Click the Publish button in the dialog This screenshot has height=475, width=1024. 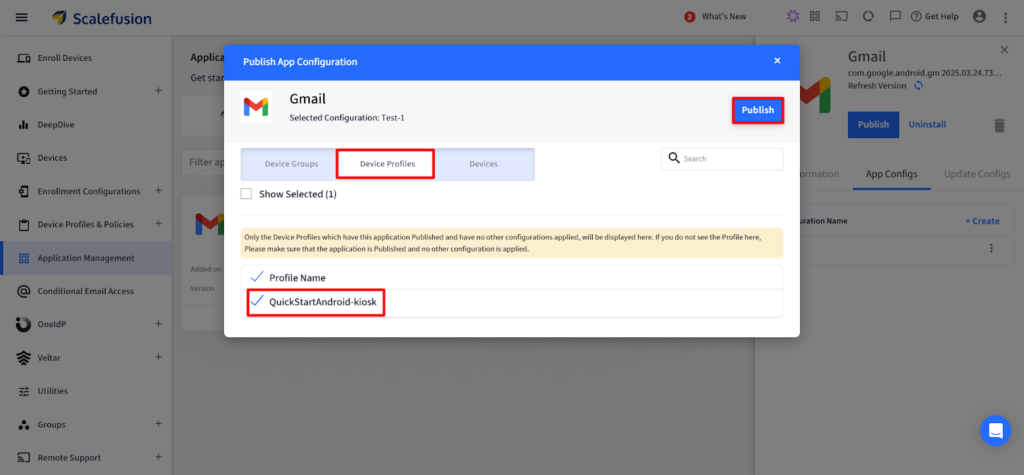click(x=757, y=110)
